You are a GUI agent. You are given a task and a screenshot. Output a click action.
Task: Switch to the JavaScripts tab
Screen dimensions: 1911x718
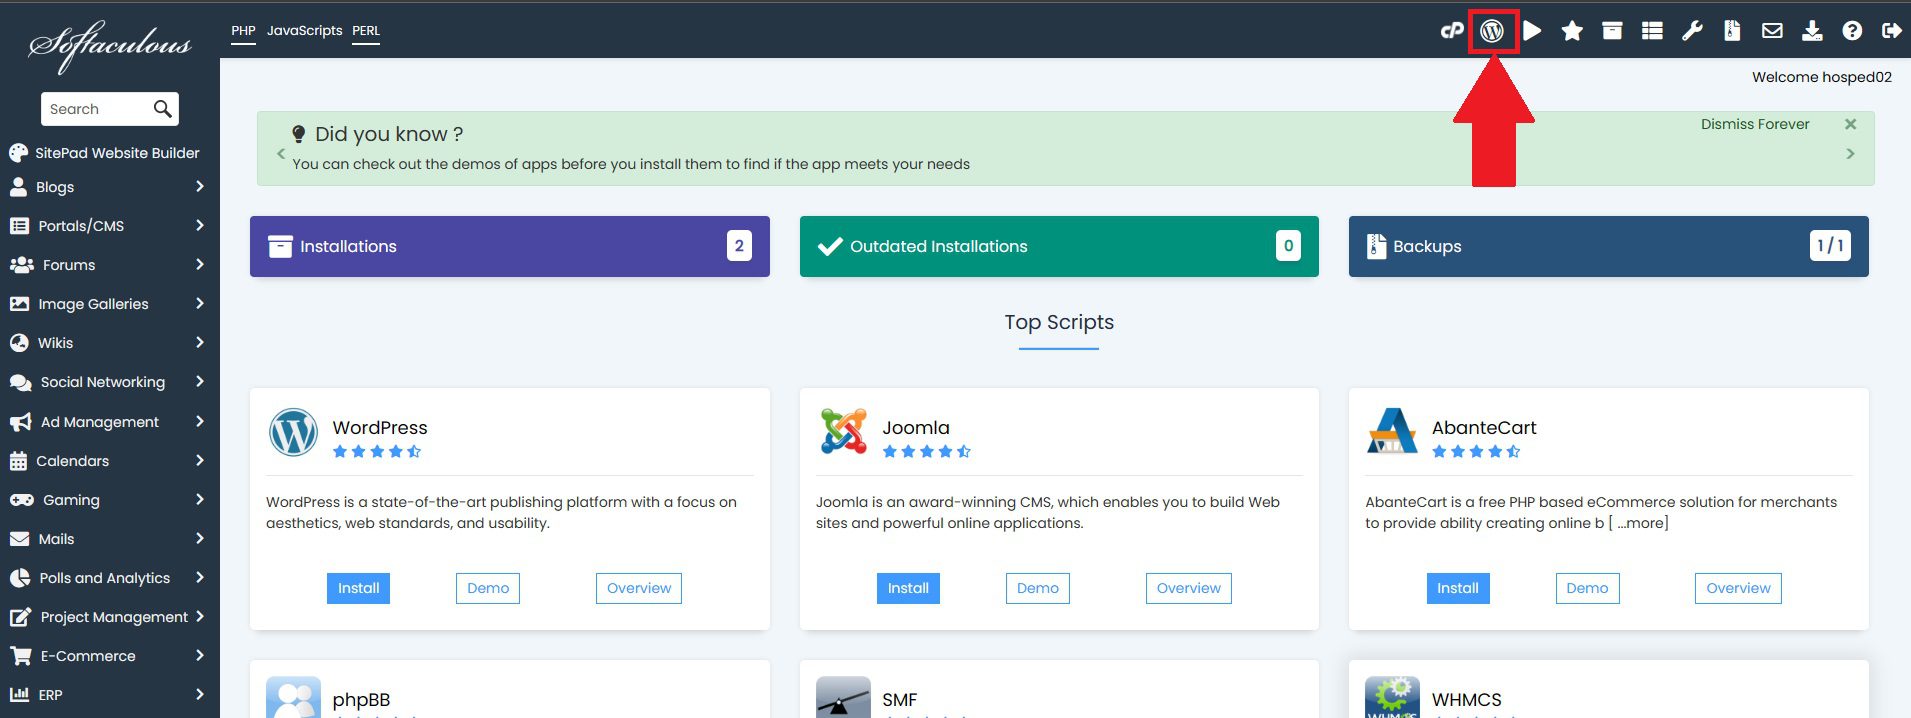coord(304,31)
